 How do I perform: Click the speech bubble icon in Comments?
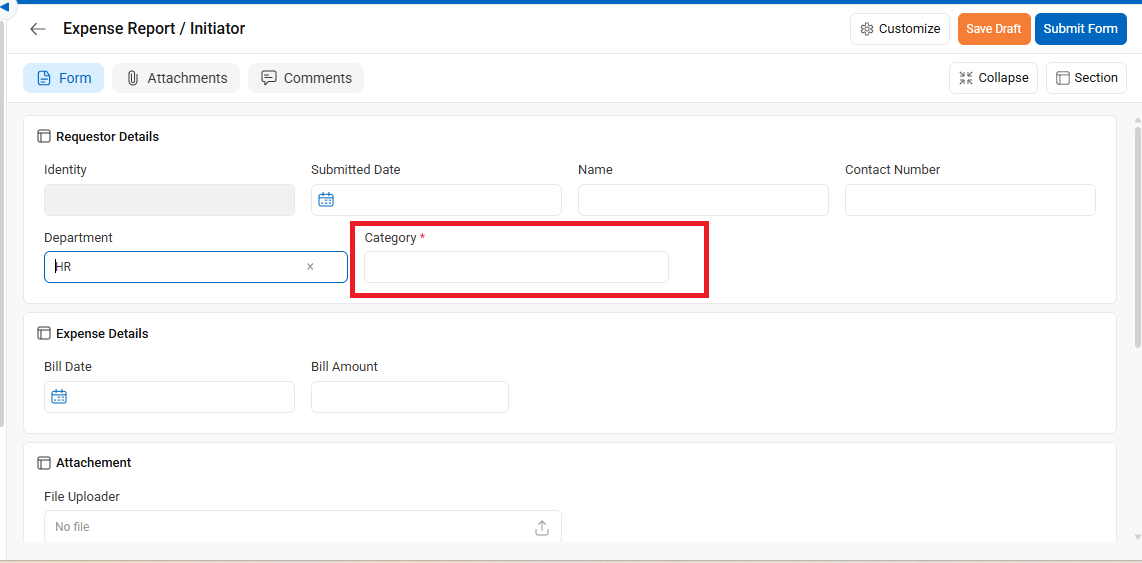click(269, 78)
